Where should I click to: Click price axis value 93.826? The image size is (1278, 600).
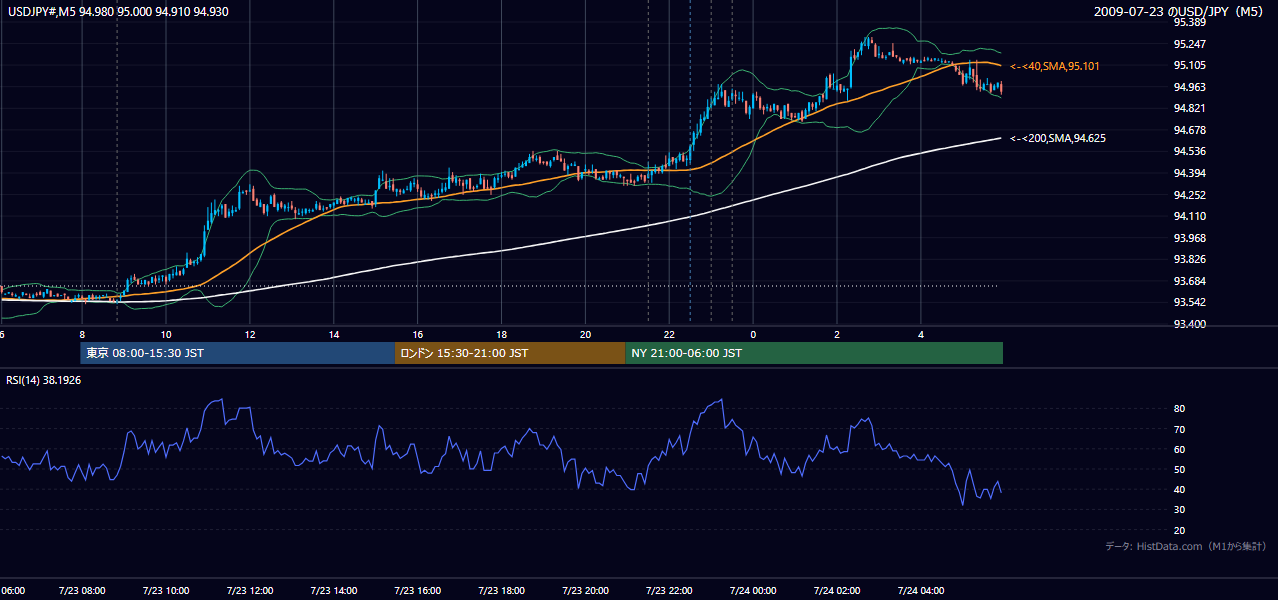tap(1191, 259)
